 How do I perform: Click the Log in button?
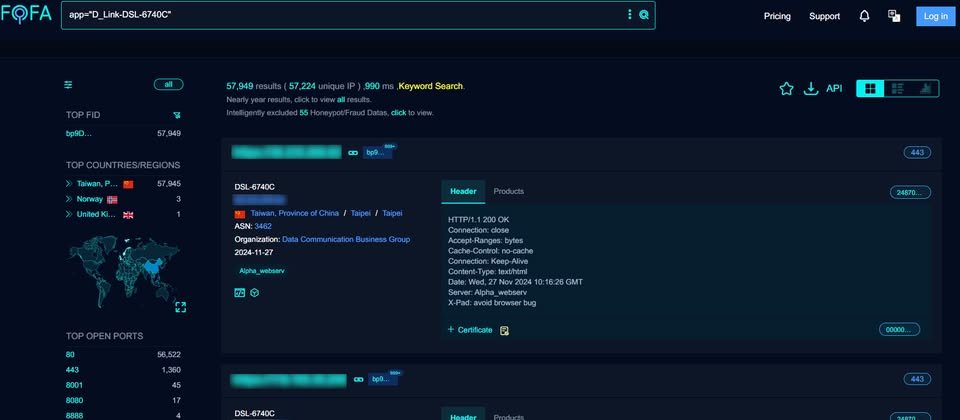(936, 17)
